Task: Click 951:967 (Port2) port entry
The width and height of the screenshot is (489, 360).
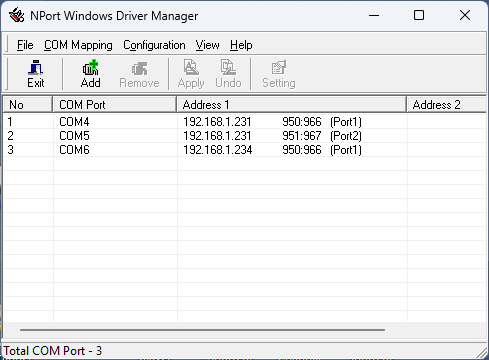Action: pos(322,136)
